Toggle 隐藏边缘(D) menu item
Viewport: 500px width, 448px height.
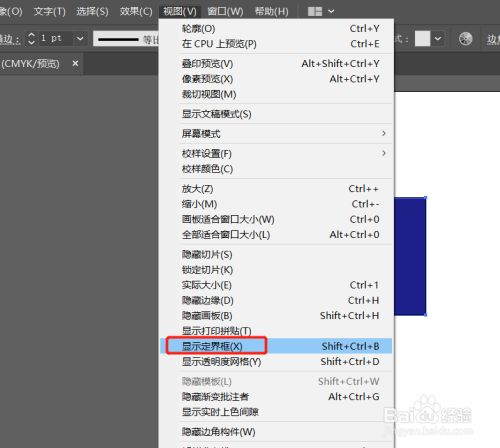click(276, 300)
